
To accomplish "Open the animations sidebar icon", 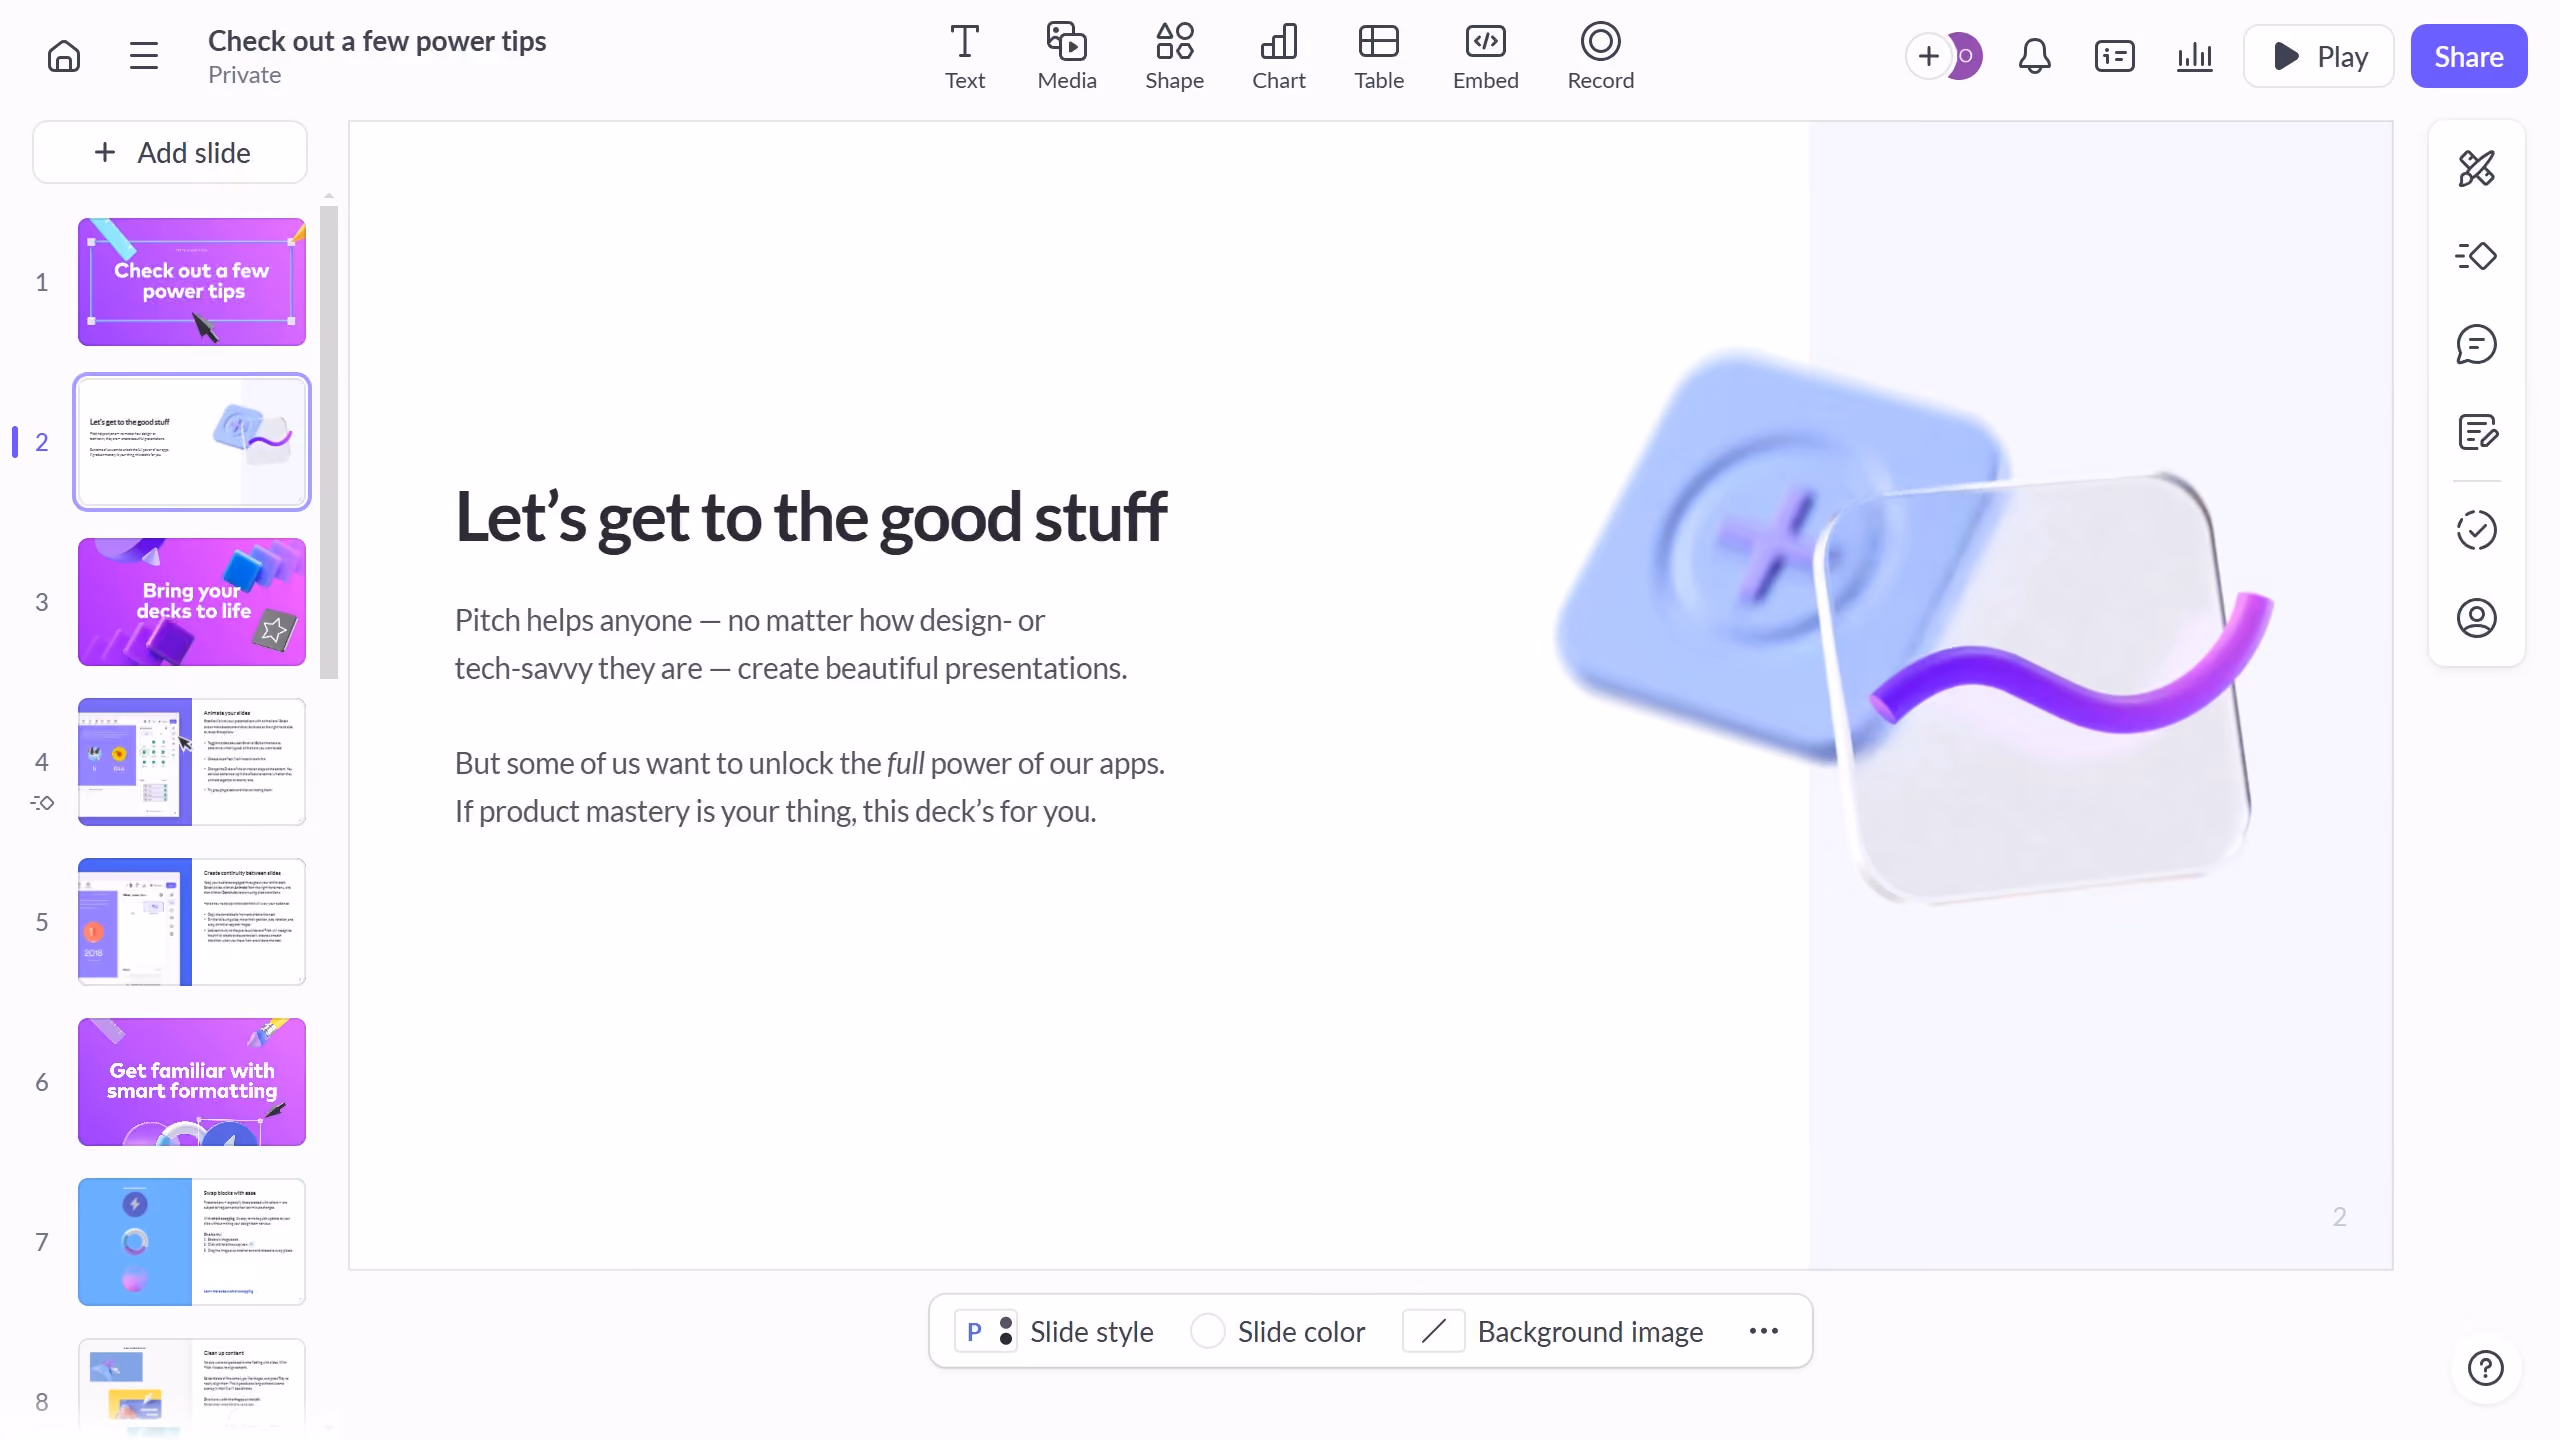I will tap(2476, 256).
